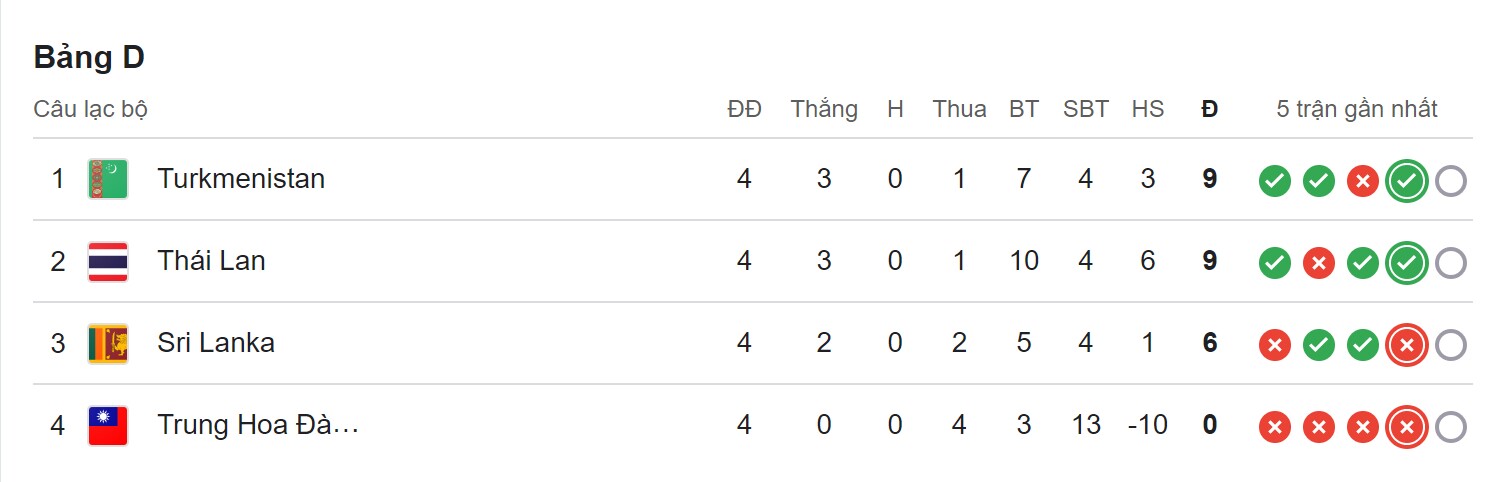The width and height of the screenshot is (1498, 482).
Task: Select the truncated Trung Hoa Đà… team name
Action: point(258,425)
